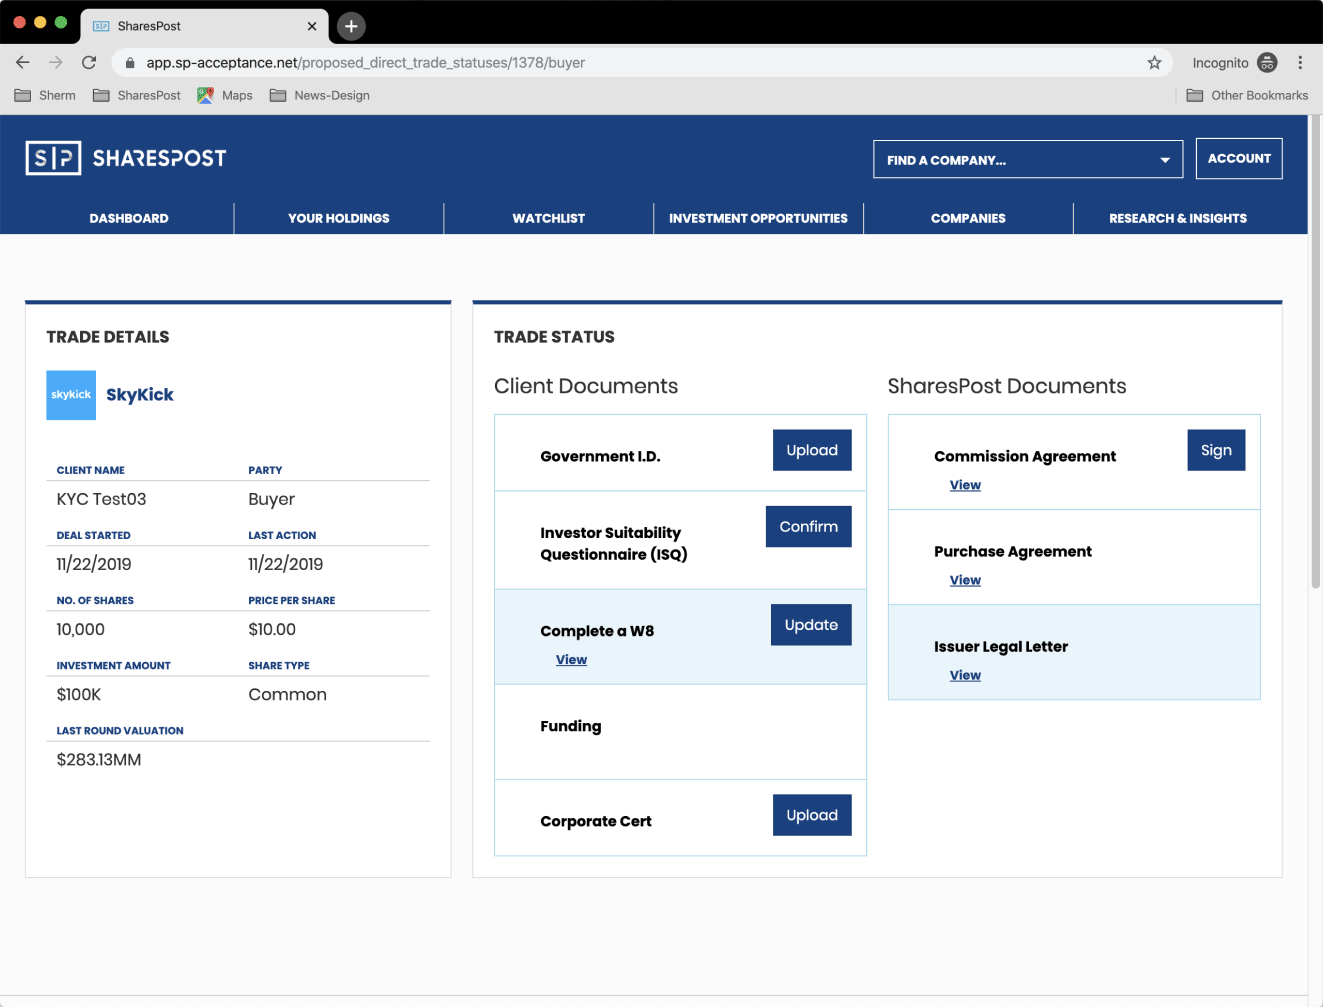Open Chrome's three-dot menu
The image size is (1323, 1007).
tap(1301, 62)
